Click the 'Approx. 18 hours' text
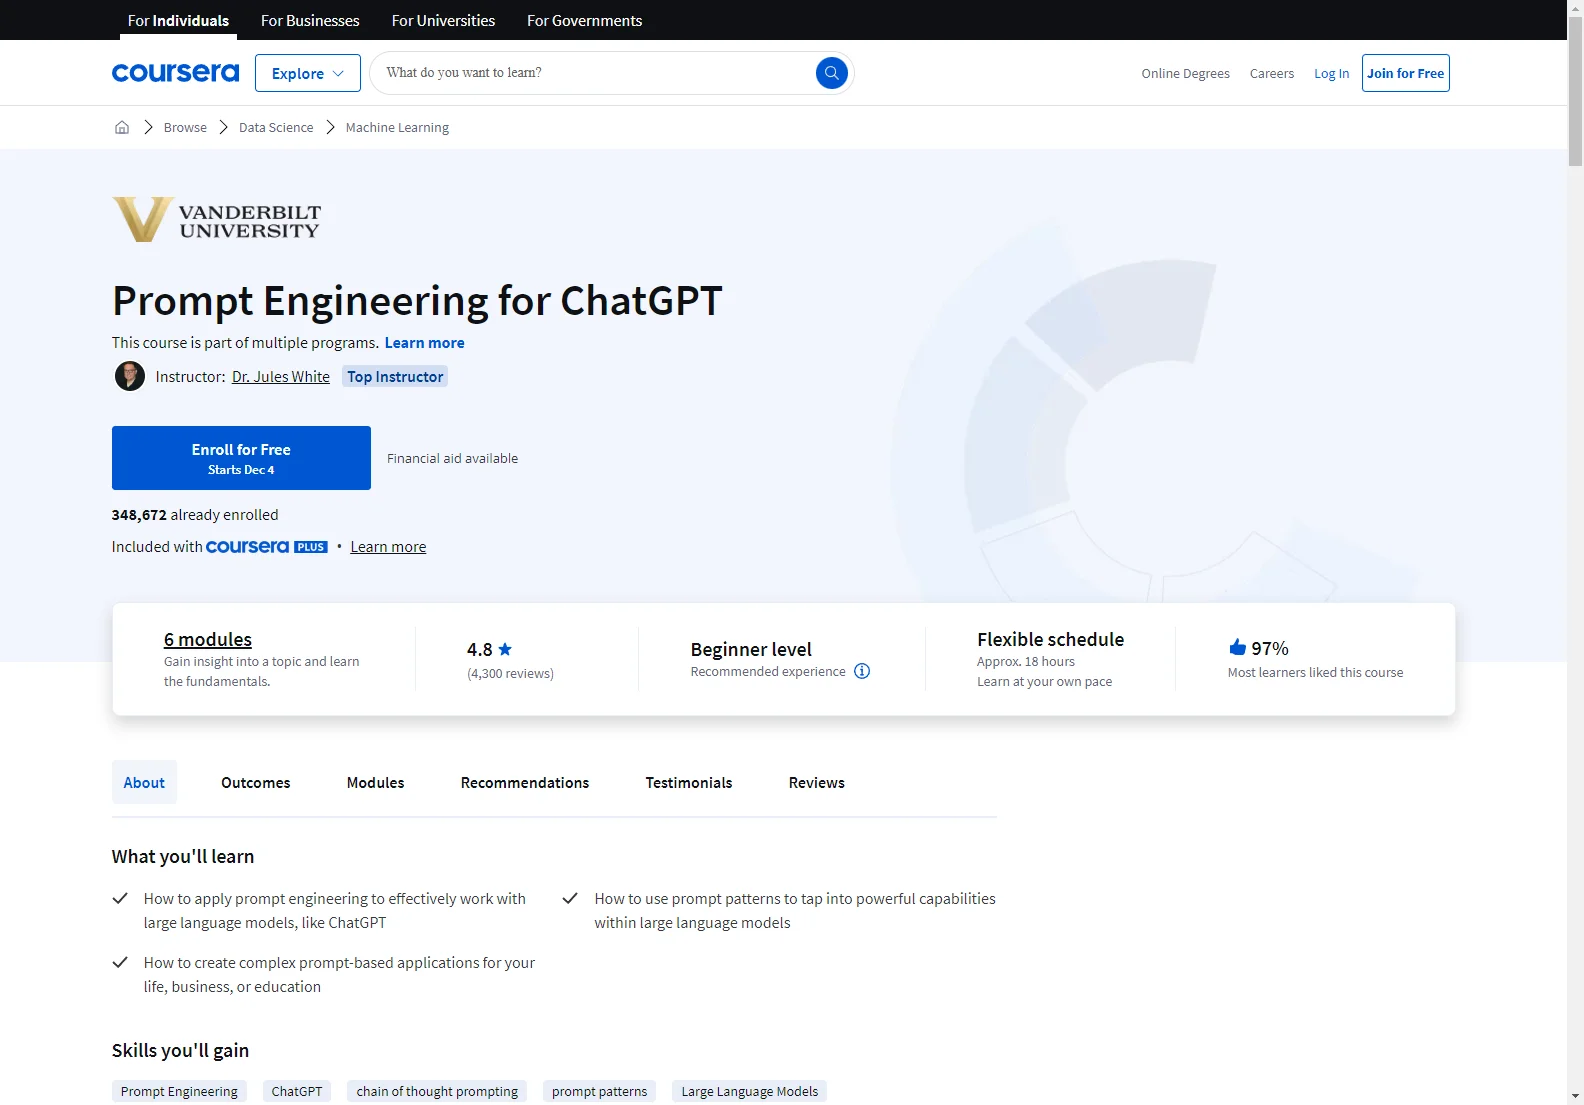 [x=1026, y=661]
